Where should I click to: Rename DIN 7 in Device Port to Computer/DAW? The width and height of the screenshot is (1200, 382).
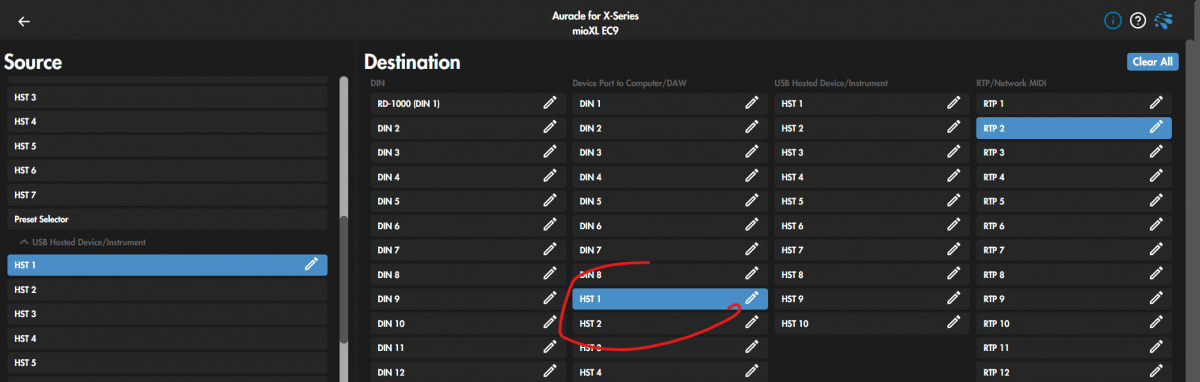pos(752,250)
